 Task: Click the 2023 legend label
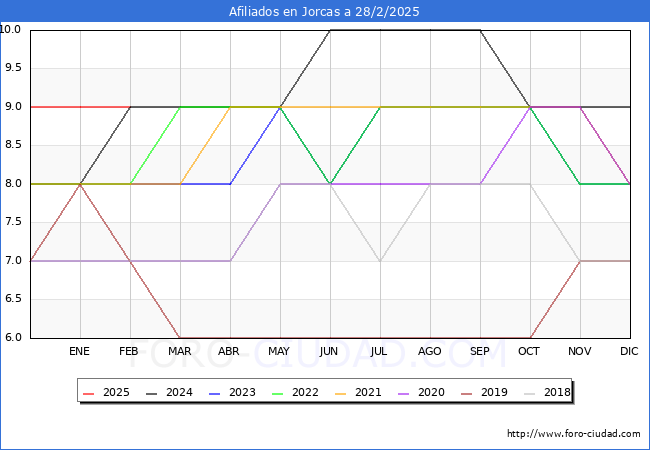pos(242,392)
